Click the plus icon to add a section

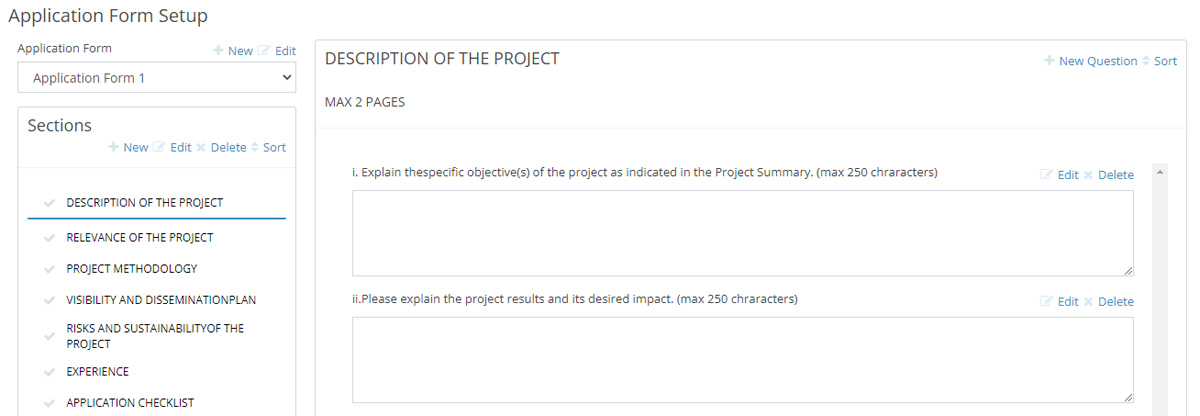coord(113,148)
